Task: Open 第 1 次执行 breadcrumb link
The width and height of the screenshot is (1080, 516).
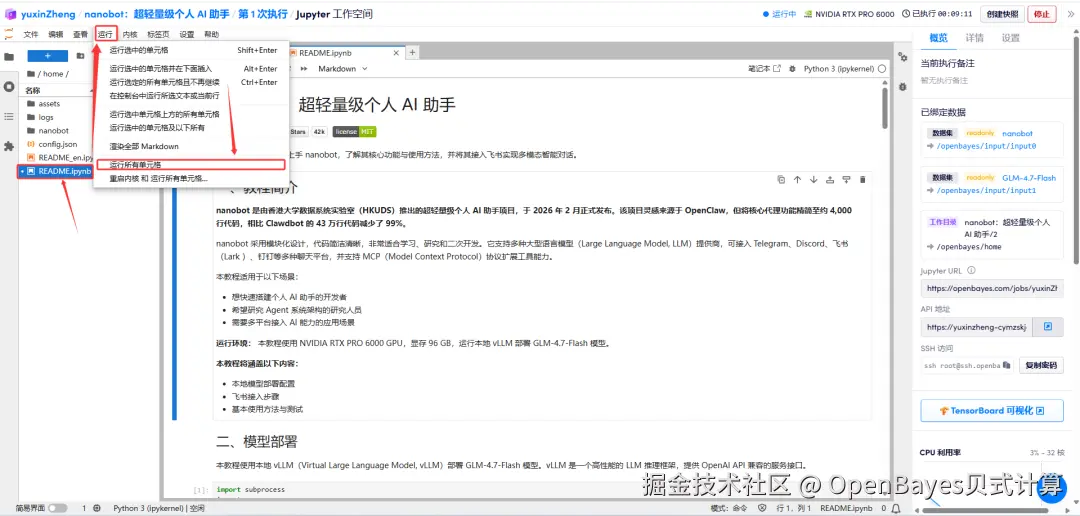Action: point(262,14)
